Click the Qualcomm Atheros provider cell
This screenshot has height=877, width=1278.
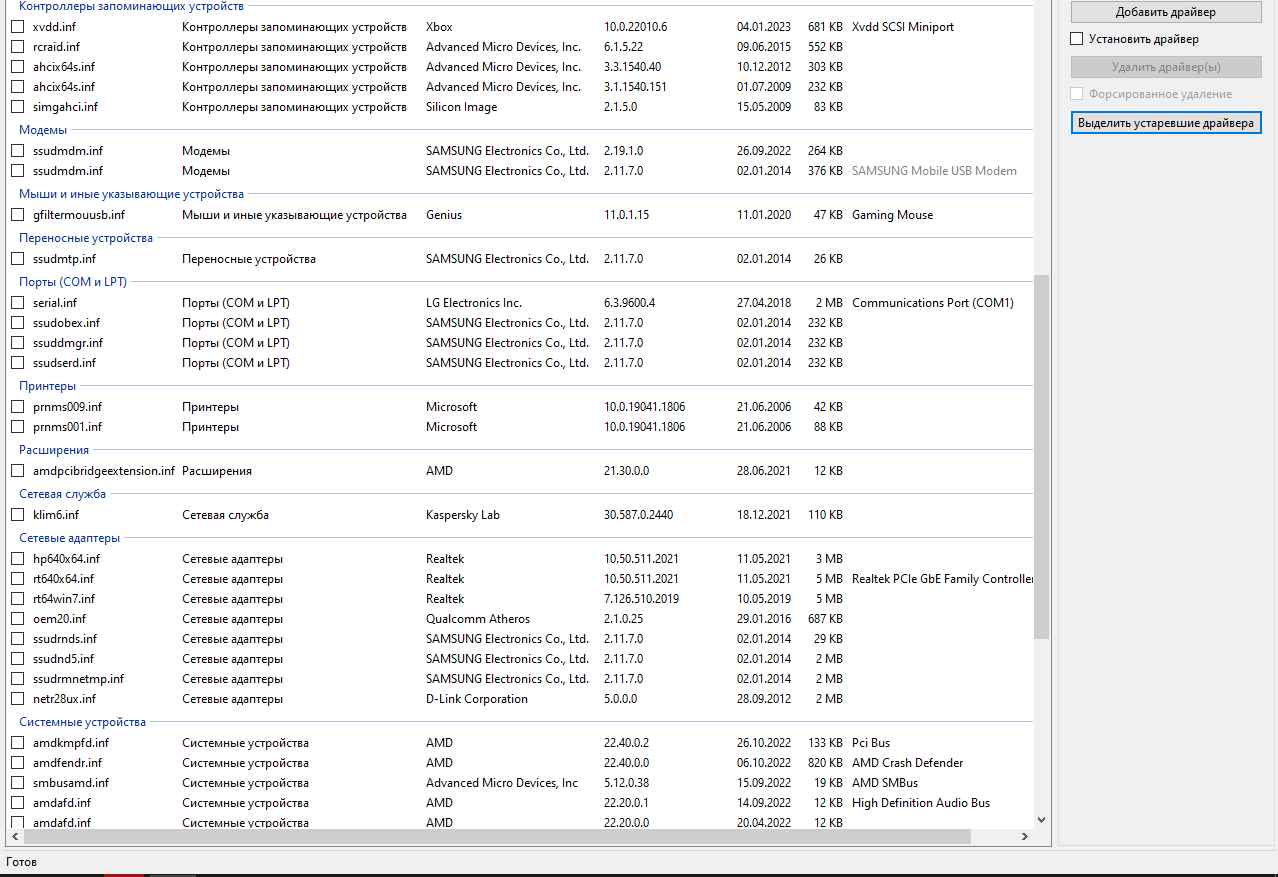[478, 619]
